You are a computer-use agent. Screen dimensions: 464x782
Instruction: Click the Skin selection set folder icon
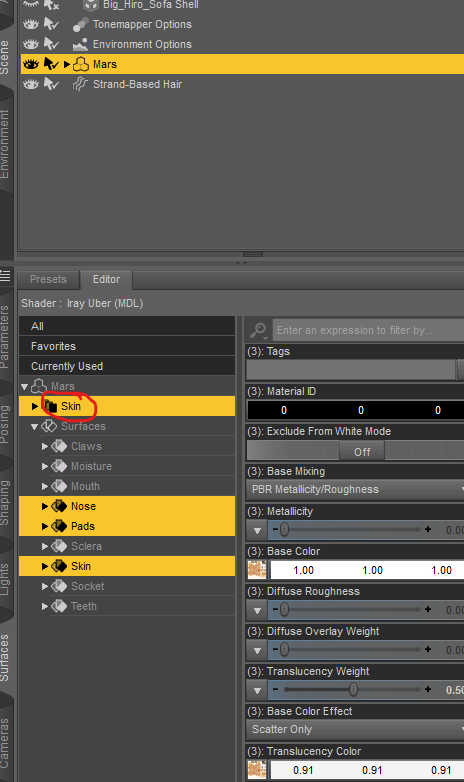pos(50,406)
